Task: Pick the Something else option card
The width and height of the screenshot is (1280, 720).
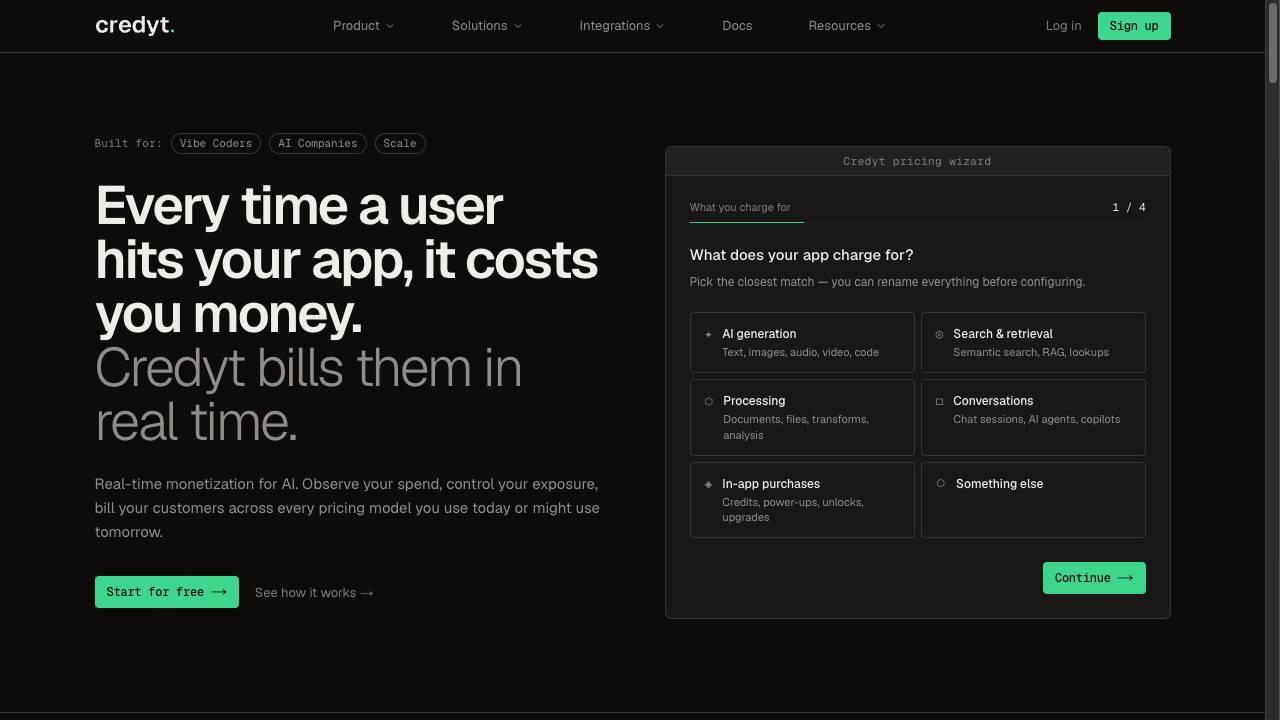Action: pos(1033,500)
